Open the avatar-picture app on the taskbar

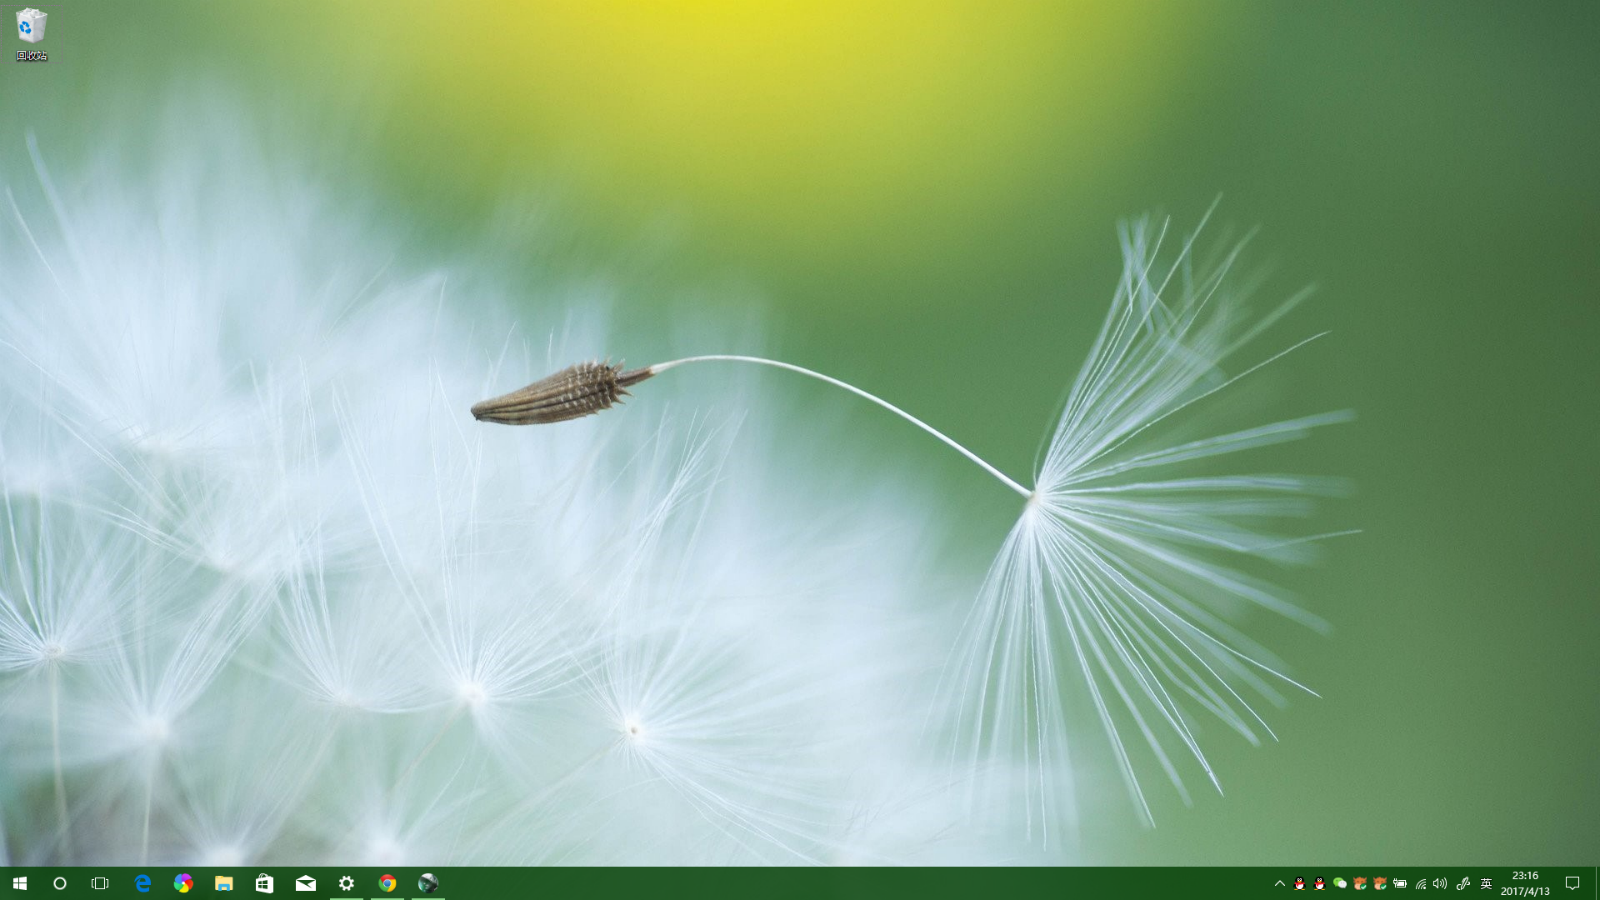click(428, 883)
